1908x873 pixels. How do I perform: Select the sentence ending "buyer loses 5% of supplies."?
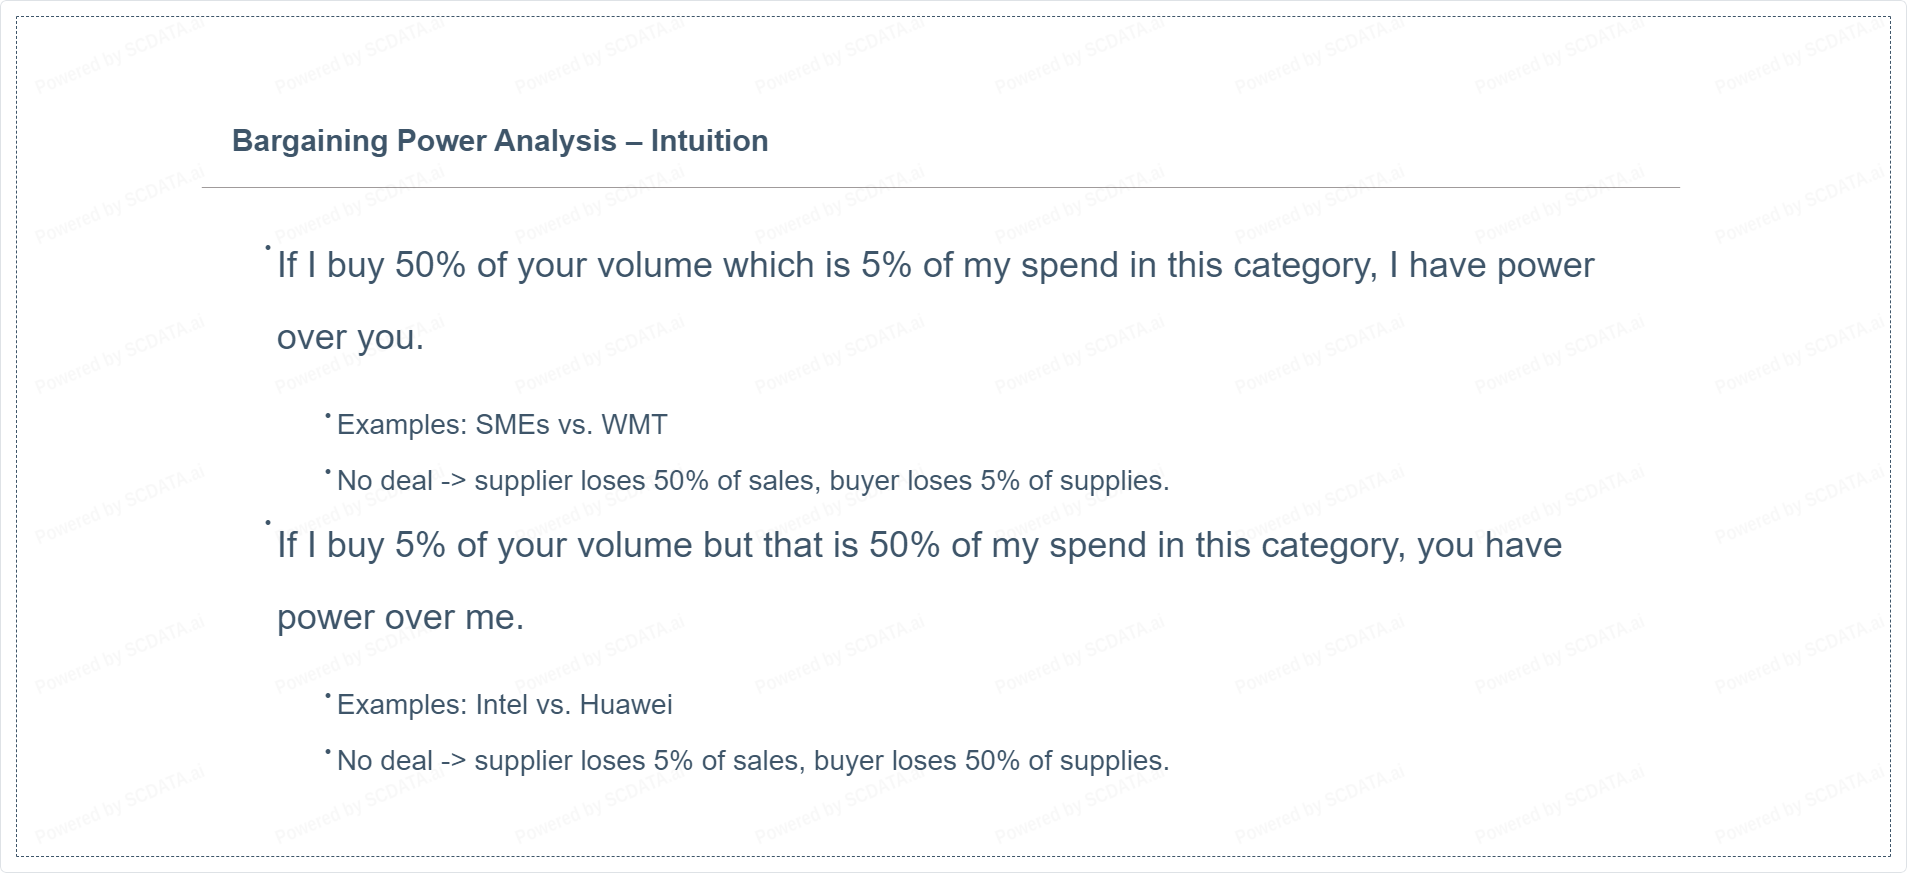point(752,481)
